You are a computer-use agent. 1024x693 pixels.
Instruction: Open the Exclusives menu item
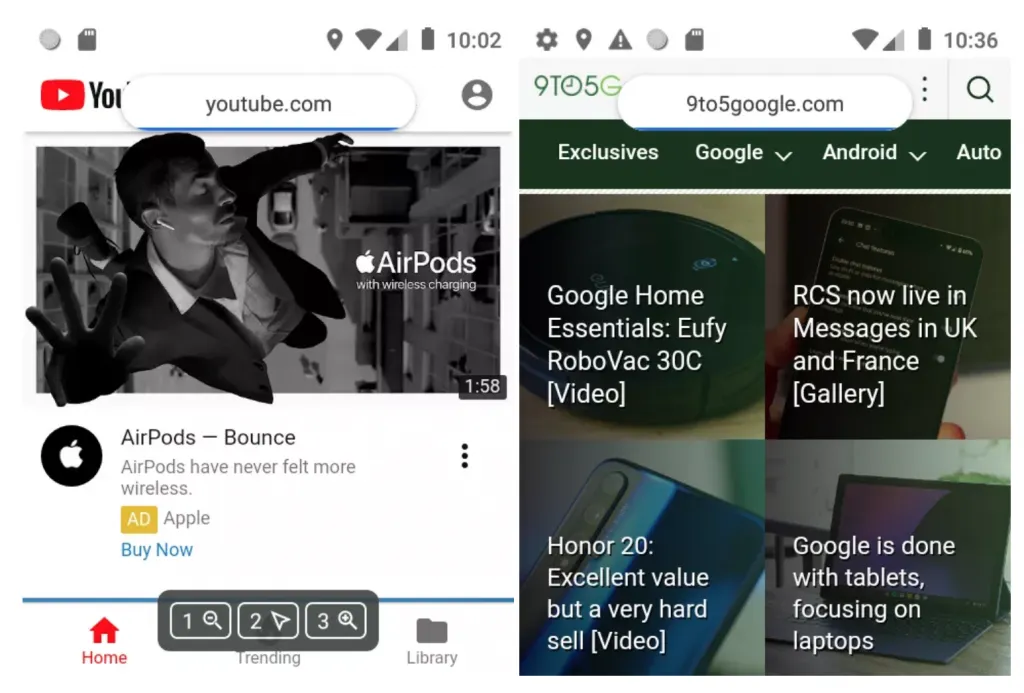pyautogui.click(x=608, y=153)
